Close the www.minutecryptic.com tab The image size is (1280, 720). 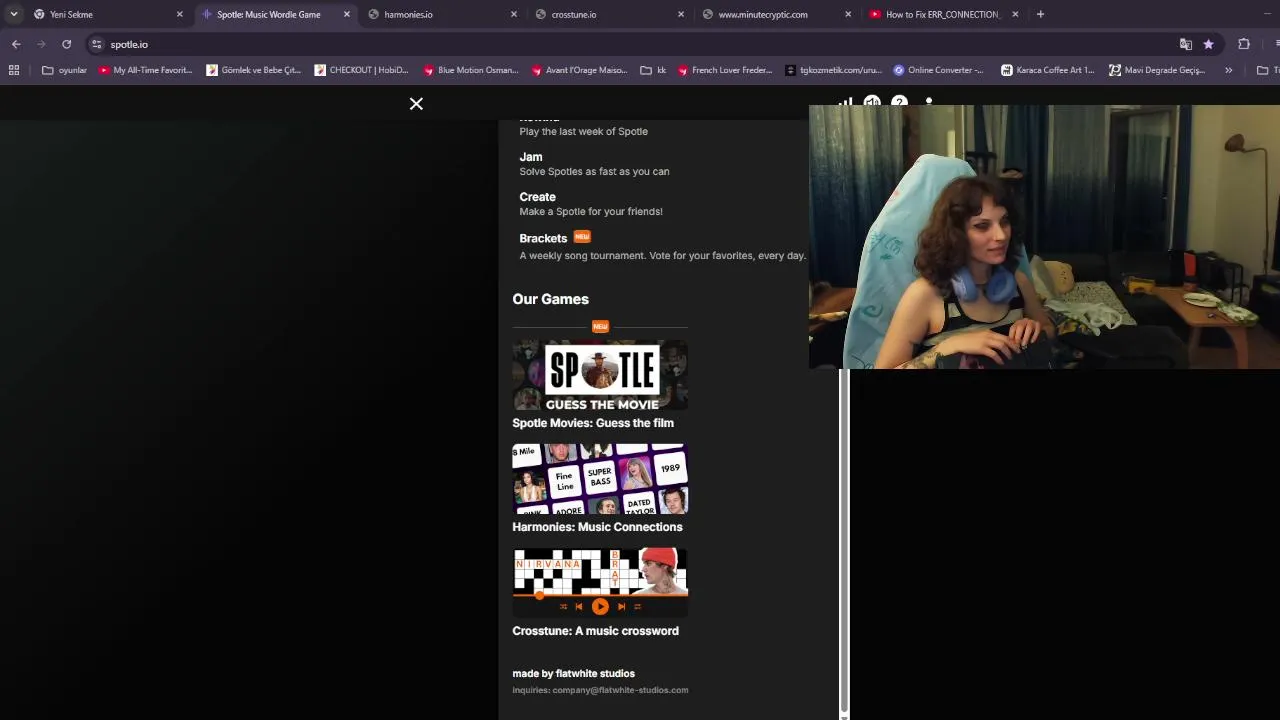pyautogui.click(x=848, y=14)
